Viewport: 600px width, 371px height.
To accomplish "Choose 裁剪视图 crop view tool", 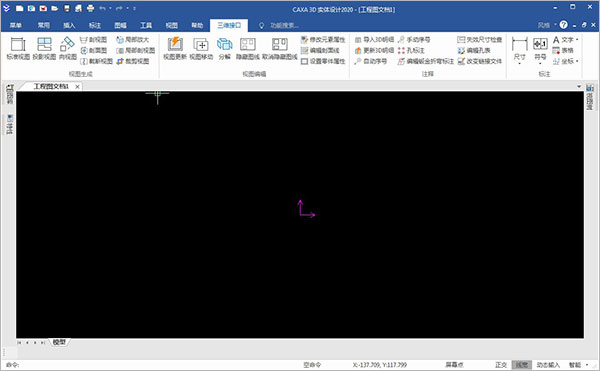I will coord(132,61).
